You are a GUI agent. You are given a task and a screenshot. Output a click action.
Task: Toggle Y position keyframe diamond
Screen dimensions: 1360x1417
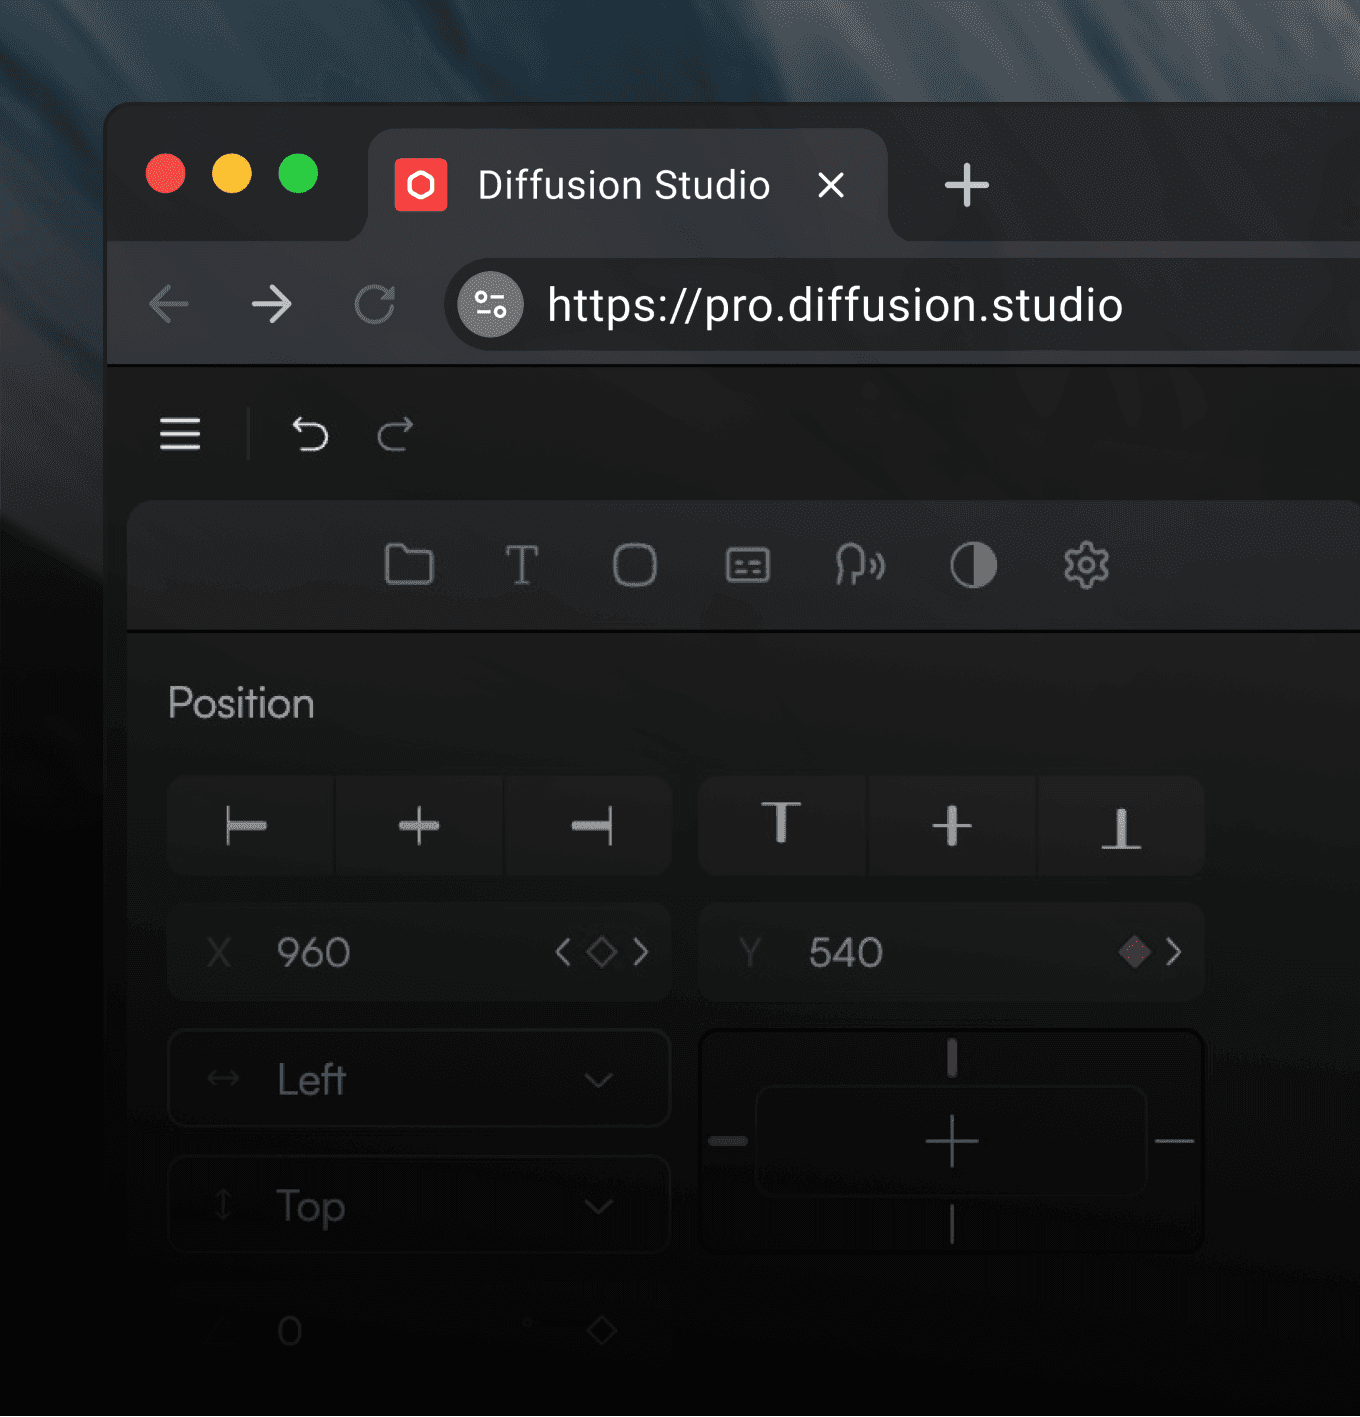(x=1135, y=952)
